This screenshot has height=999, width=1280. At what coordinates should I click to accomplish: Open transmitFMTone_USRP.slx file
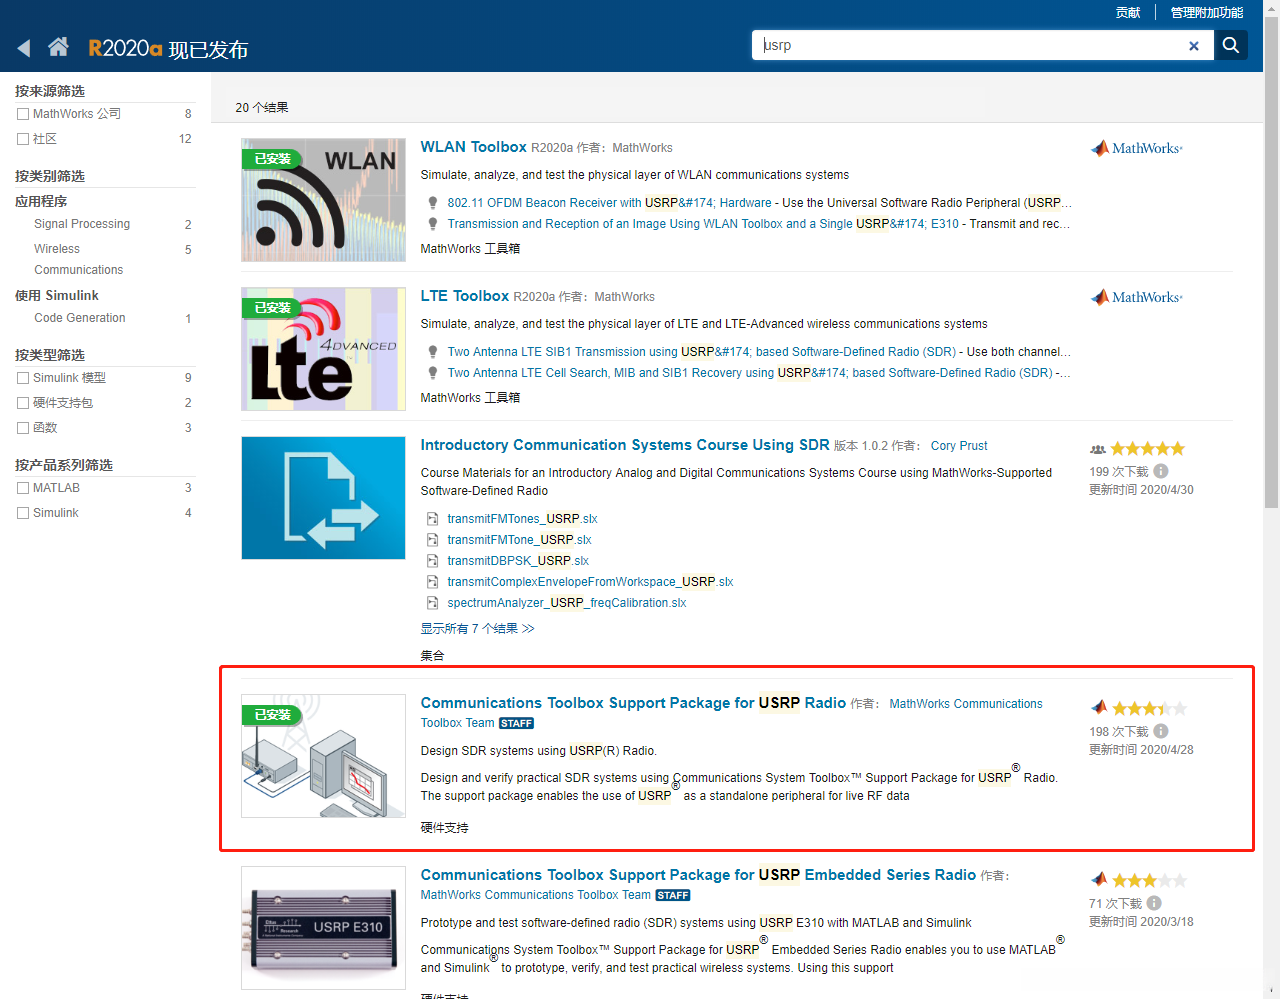(x=519, y=540)
